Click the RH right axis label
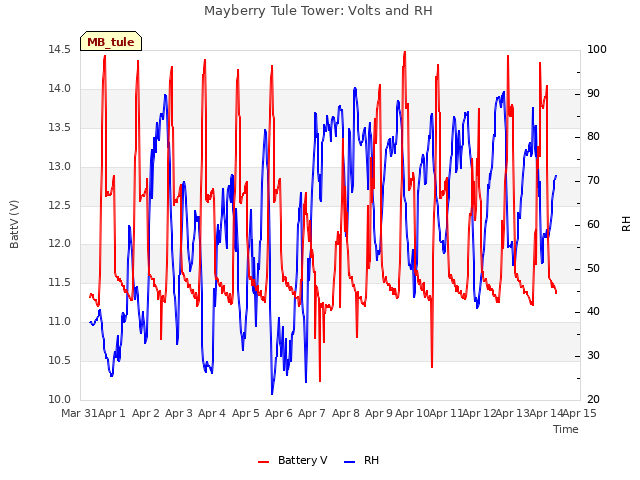Image resolution: width=640 pixels, height=480 pixels. (626, 224)
